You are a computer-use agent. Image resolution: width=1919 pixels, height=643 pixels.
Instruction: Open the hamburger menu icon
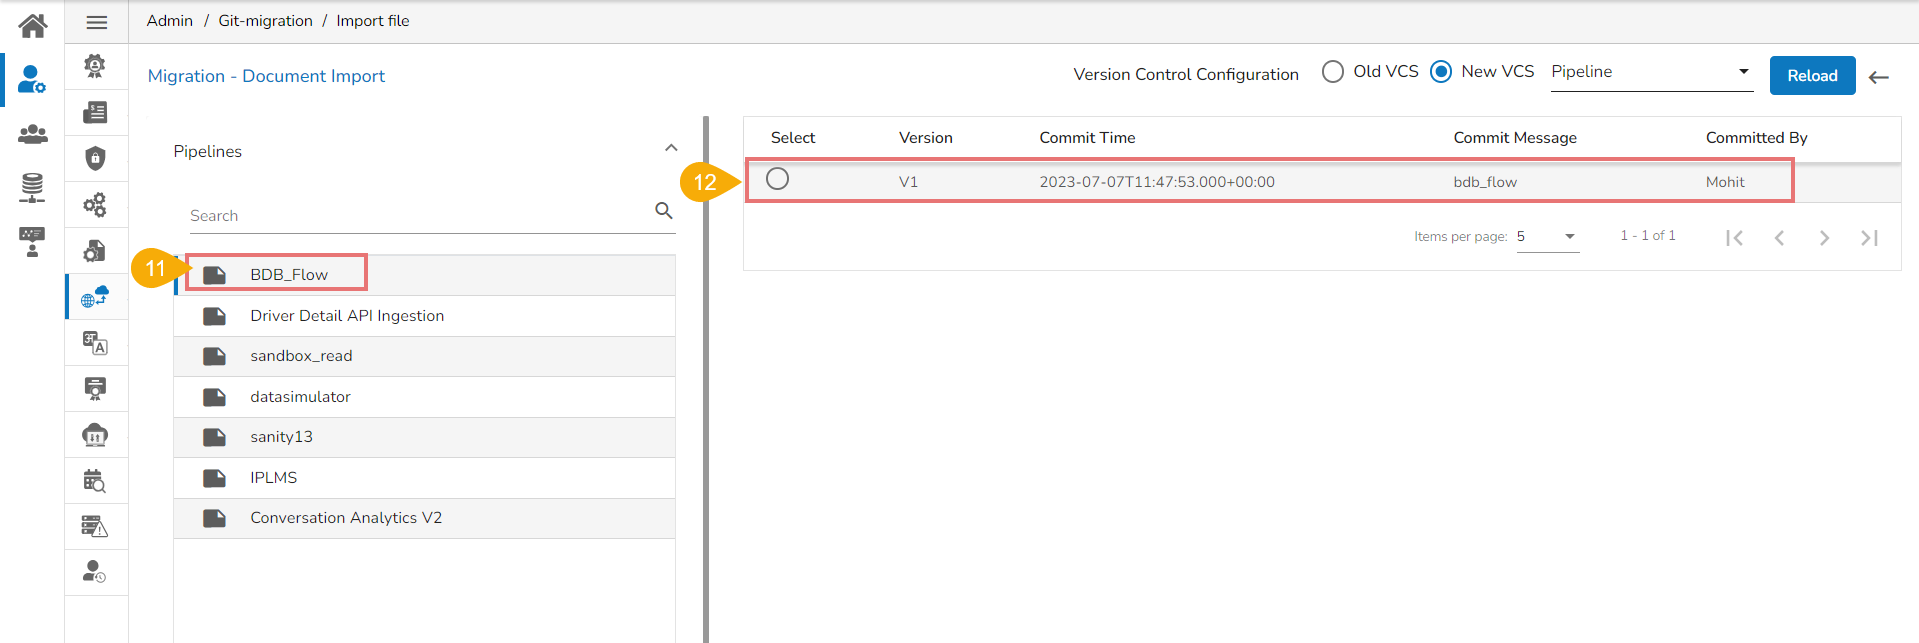click(x=97, y=22)
